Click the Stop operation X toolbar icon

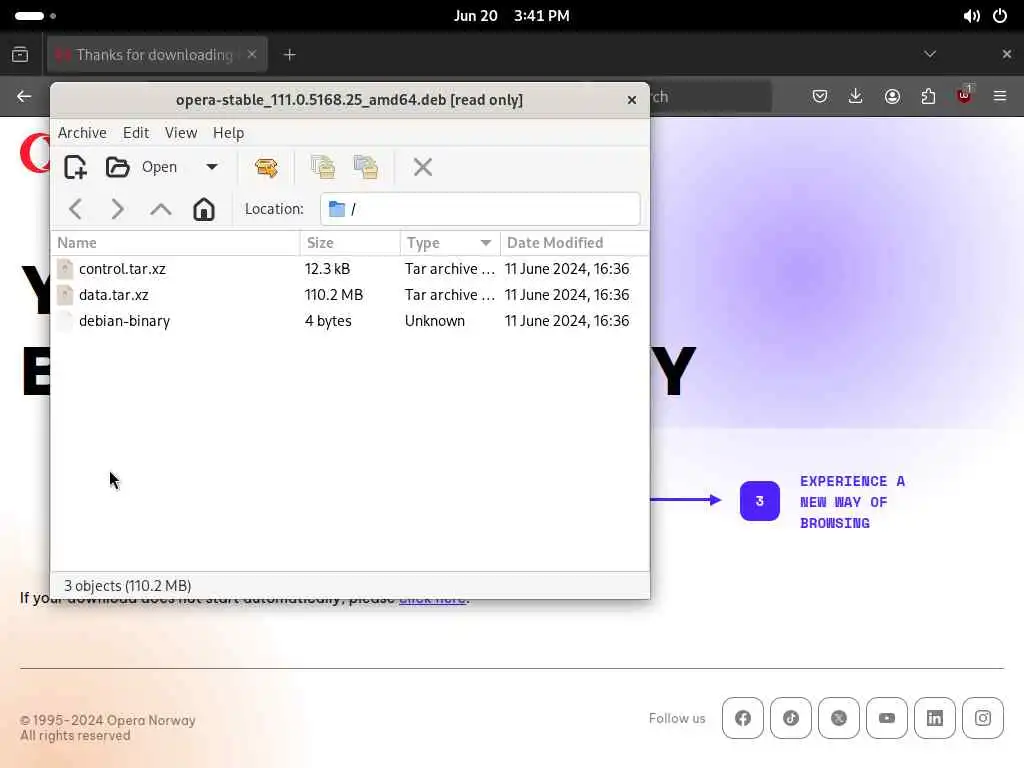[423, 167]
